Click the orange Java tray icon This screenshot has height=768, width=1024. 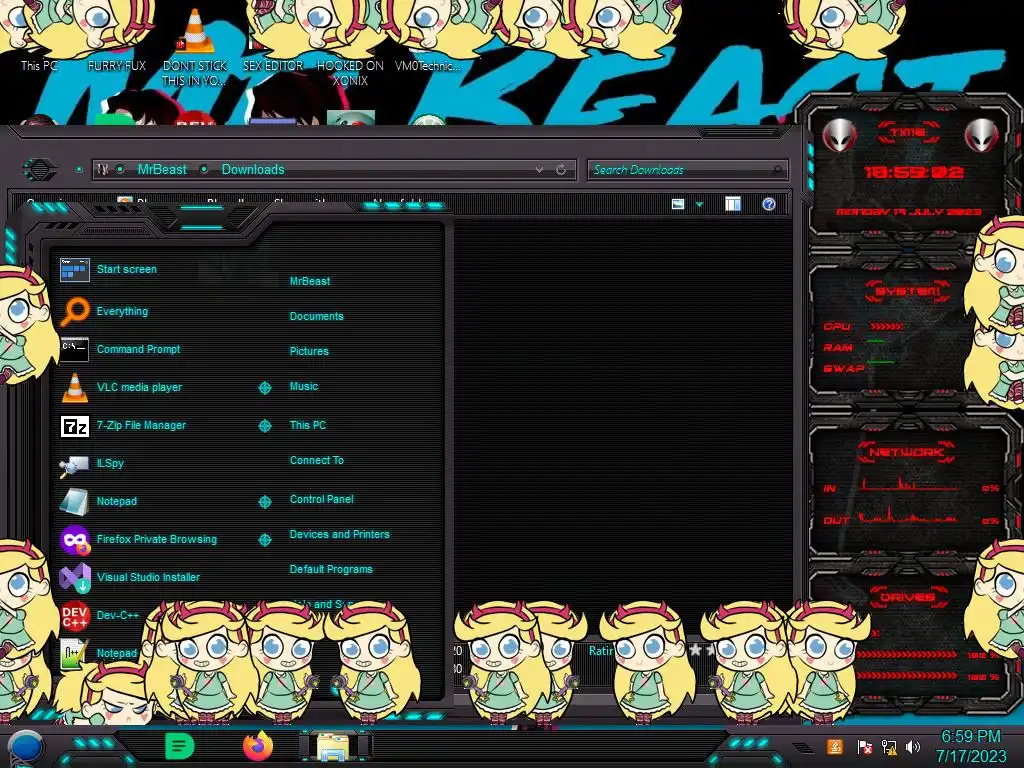point(835,746)
